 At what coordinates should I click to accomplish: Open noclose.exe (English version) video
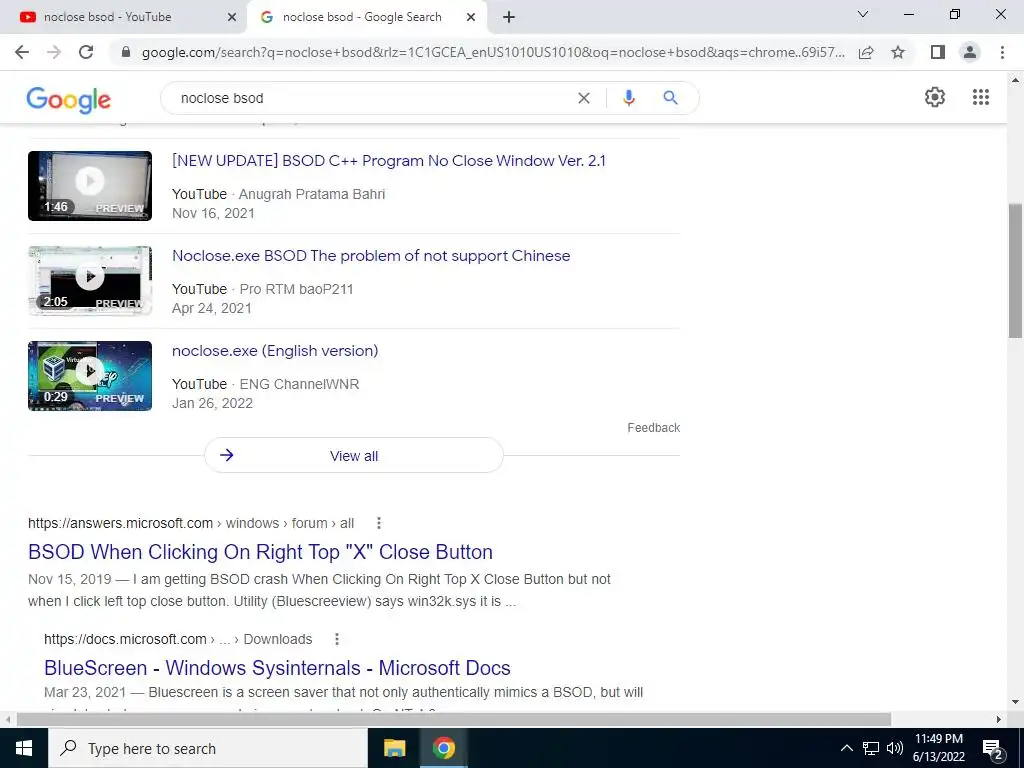point(275,351)
